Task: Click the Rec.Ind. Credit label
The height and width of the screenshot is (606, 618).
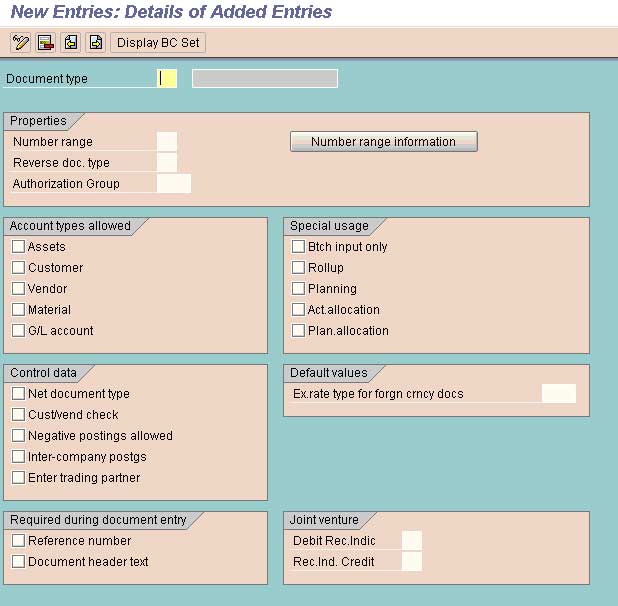Action: (333, 561)
